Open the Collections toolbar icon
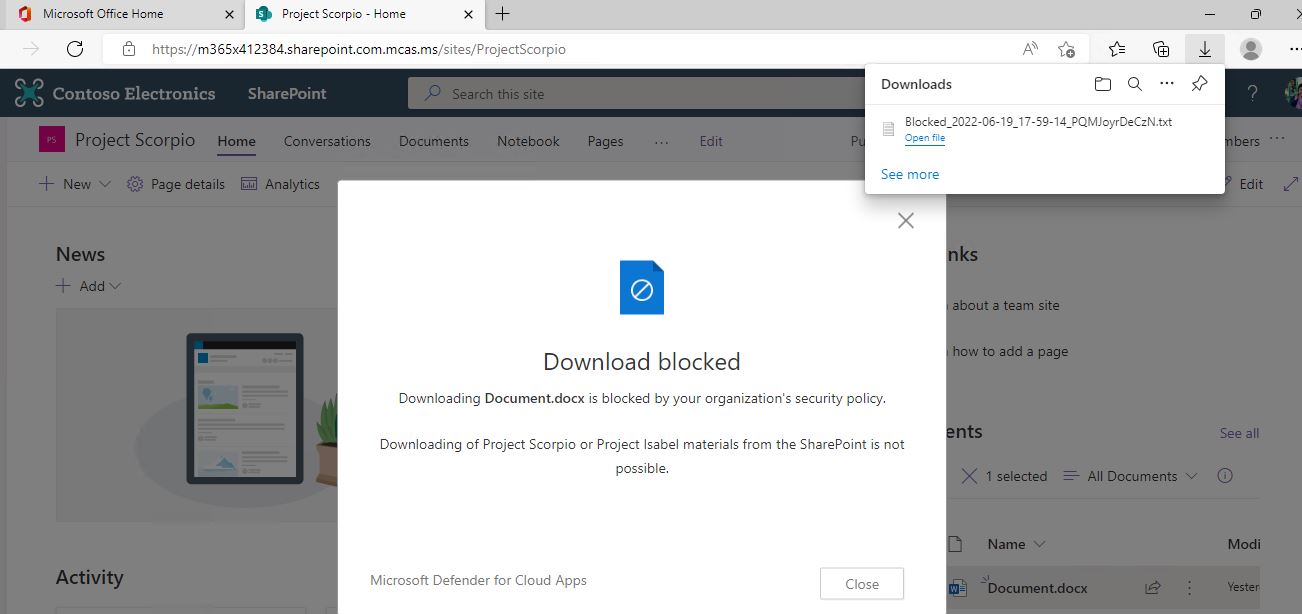Viewport: 1302px width, 614px height. 1161,49
